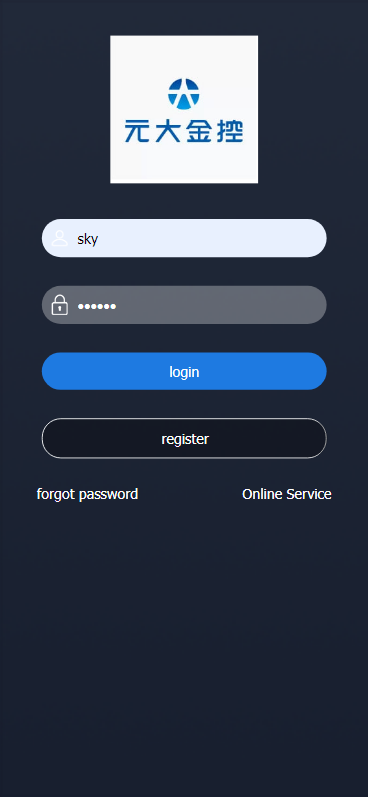The image size is (368, 797).
Task: Click the 元大金控 Chinese text in logo
Action: click(183, 131)
